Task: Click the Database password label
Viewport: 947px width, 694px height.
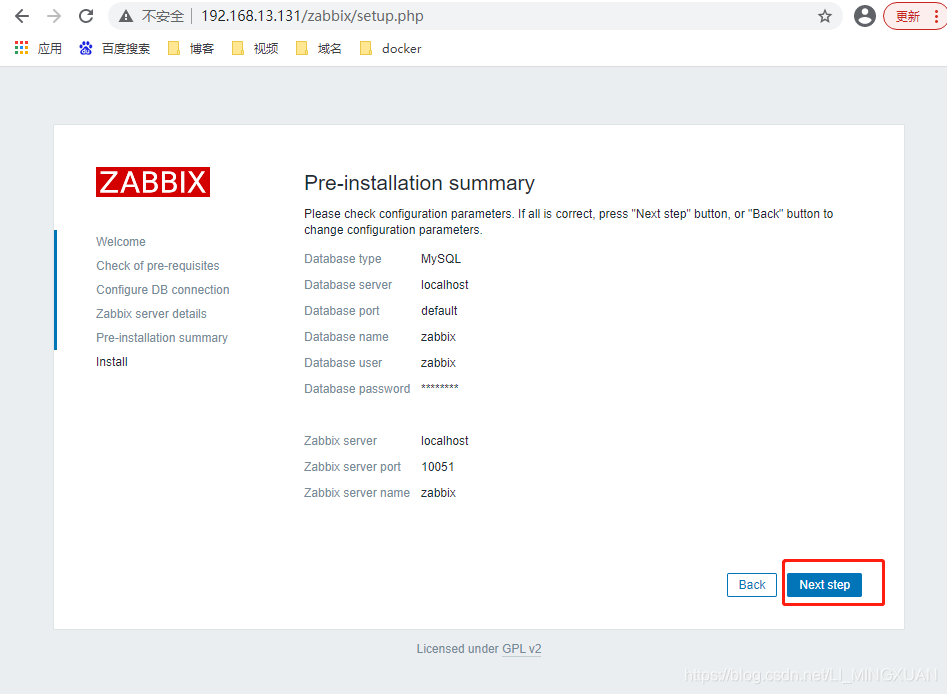Action: (x=357, y=388)
